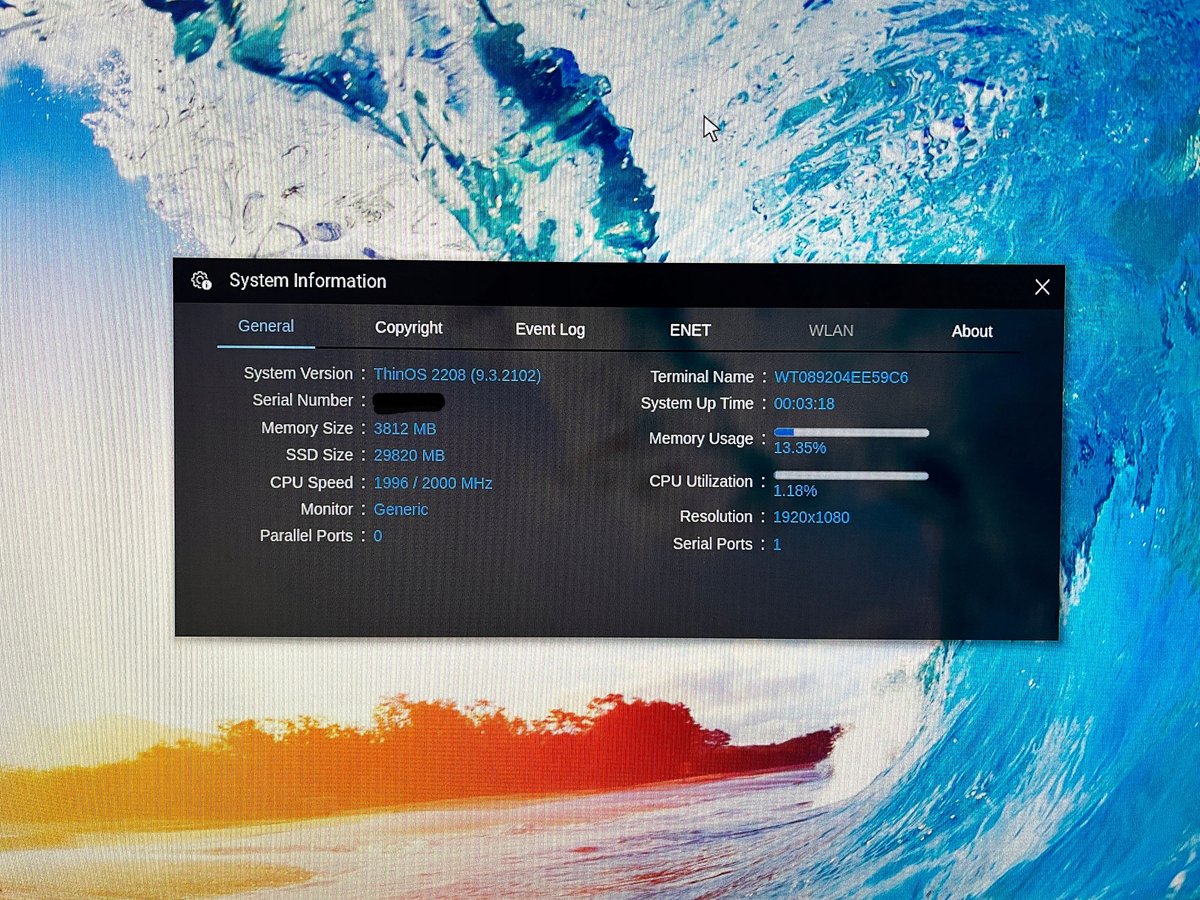The width and height of the screenshot is (1200, 900).
Task: Open the Copyright tab
Action: [408, 328]
